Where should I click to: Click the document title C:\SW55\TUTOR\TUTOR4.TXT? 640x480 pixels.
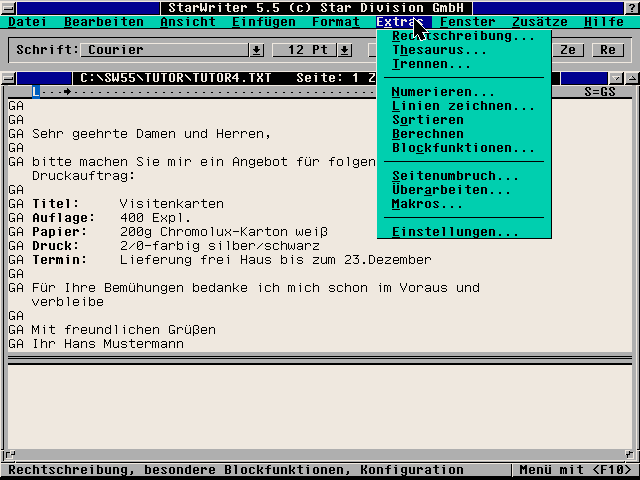(176, 78)
